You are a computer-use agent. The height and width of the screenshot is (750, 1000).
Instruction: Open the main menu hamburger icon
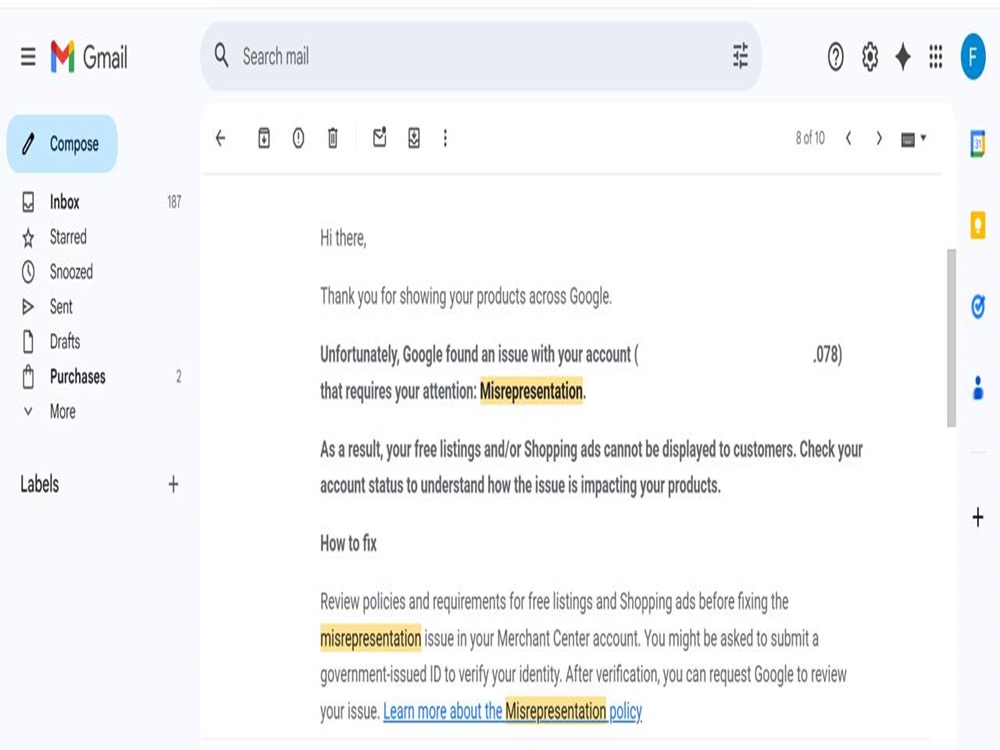pos(28,57)
